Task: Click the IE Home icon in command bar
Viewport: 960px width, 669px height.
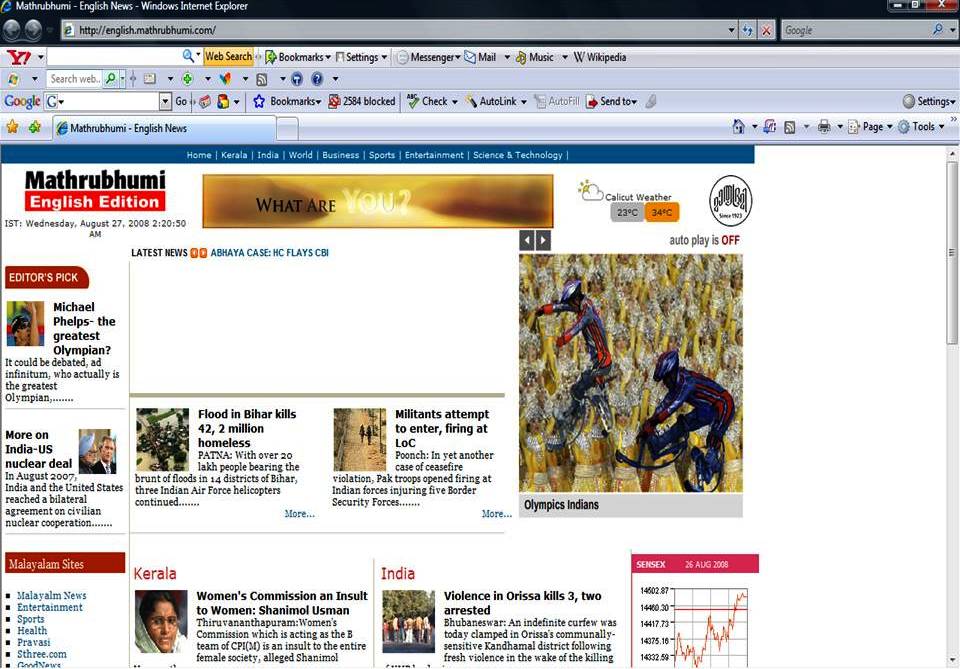Action: [738, 127]
